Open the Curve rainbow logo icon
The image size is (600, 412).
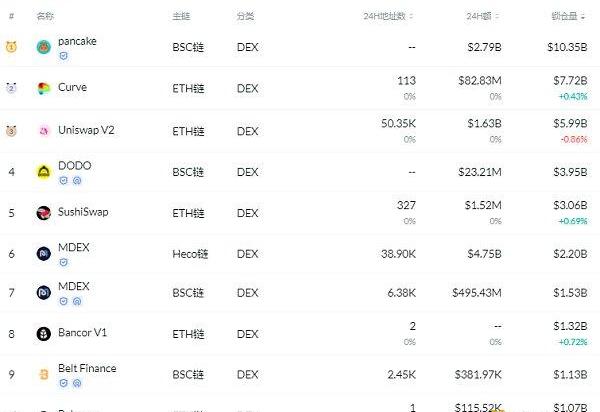[x=44, y=88]
